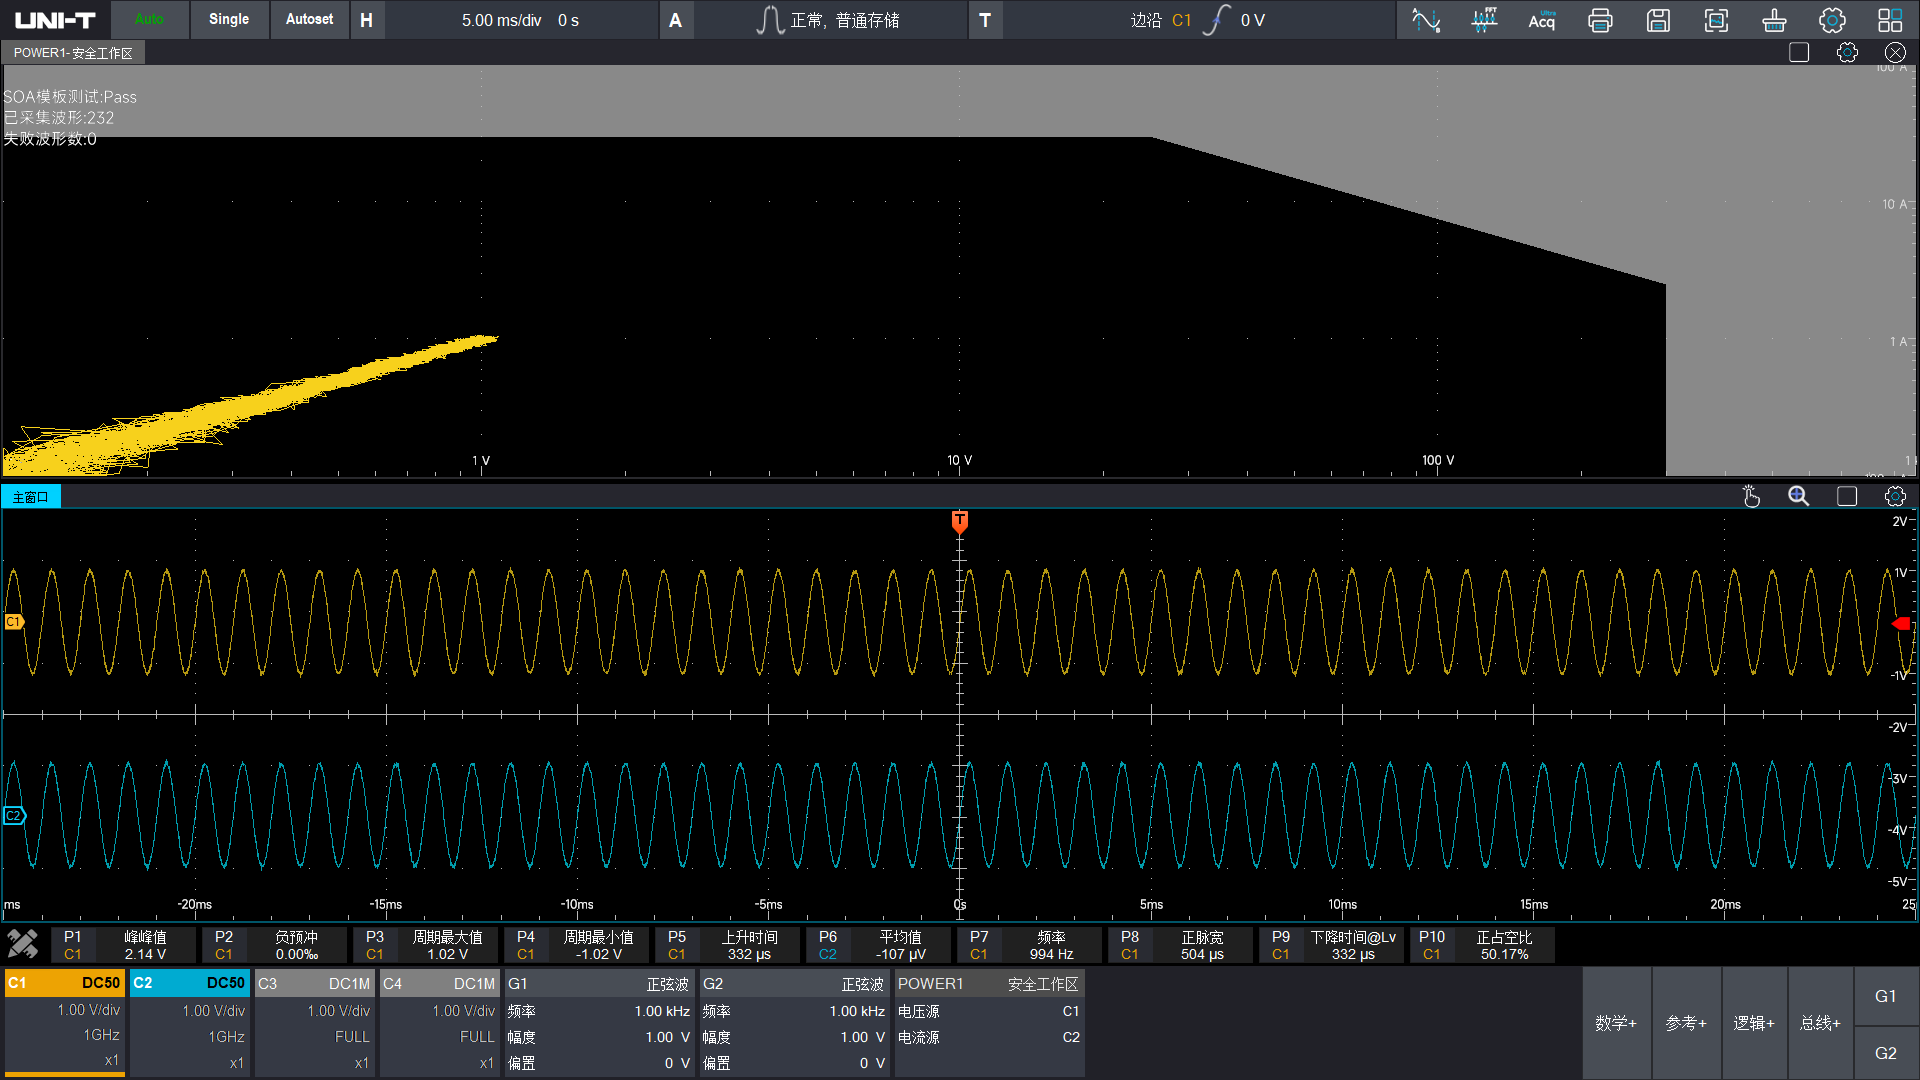Toggle channel C1 on or off
Image resolution: width=1920 pixels, height=1080 pixels.
[65, 983]
